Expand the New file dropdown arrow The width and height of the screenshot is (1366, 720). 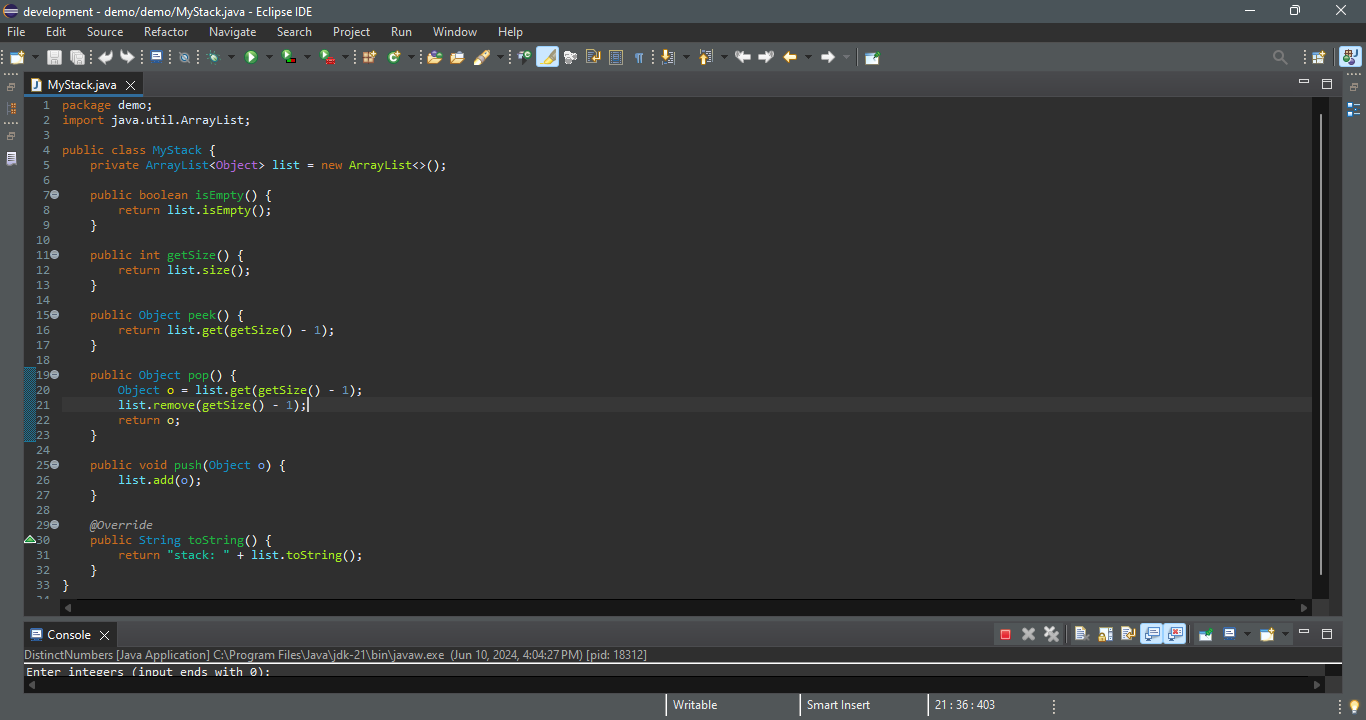(36, 57)
